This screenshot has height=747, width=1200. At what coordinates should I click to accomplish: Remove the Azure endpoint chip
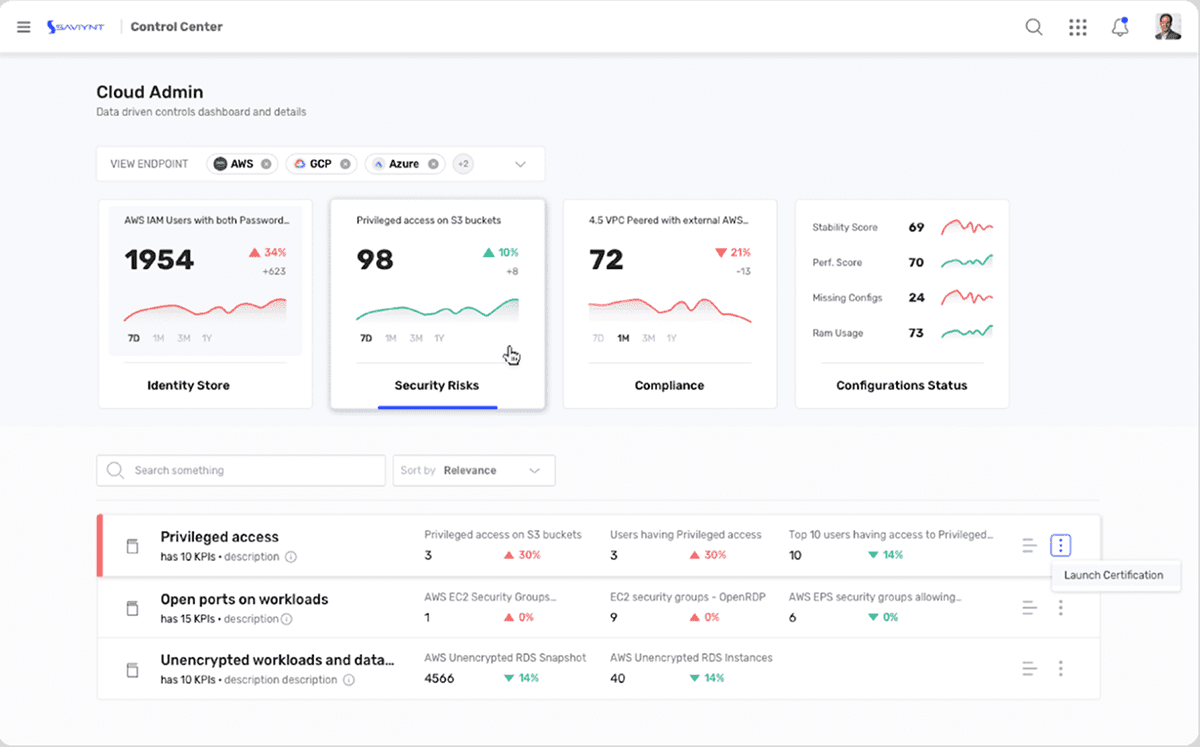(x=433, y=164)
